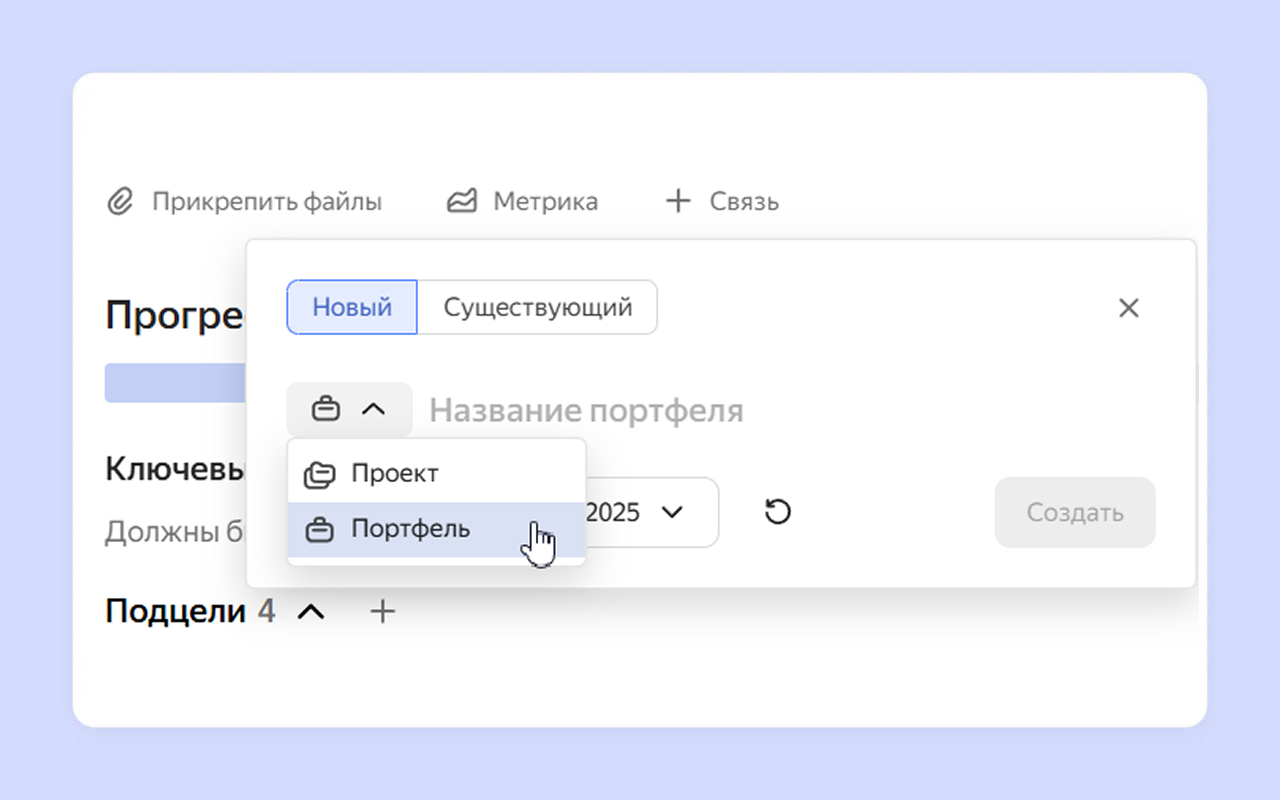1280x800 pixels.
Task: Click the plus icon beside Связь
Action: (x=678, y=202)
